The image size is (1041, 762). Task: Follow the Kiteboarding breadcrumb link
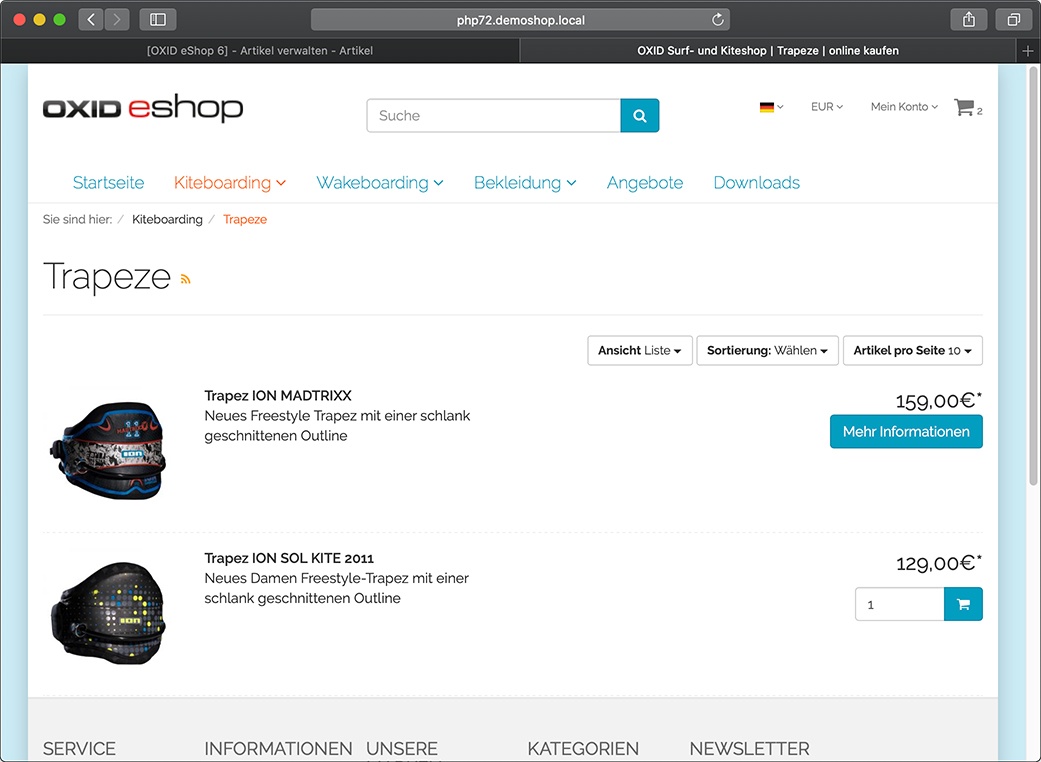click(167, 220)
